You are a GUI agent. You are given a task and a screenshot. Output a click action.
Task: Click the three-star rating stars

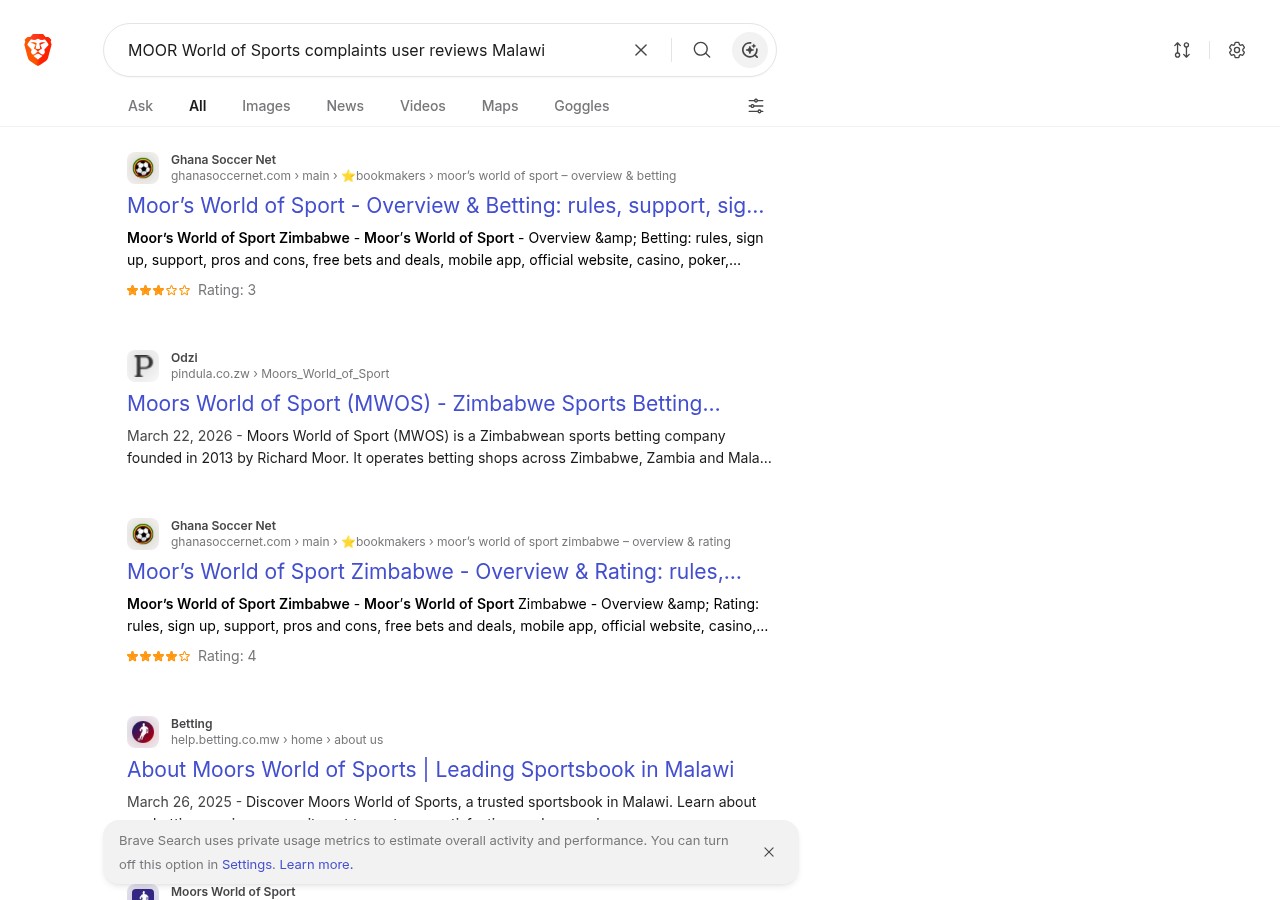tap(158, 290)
